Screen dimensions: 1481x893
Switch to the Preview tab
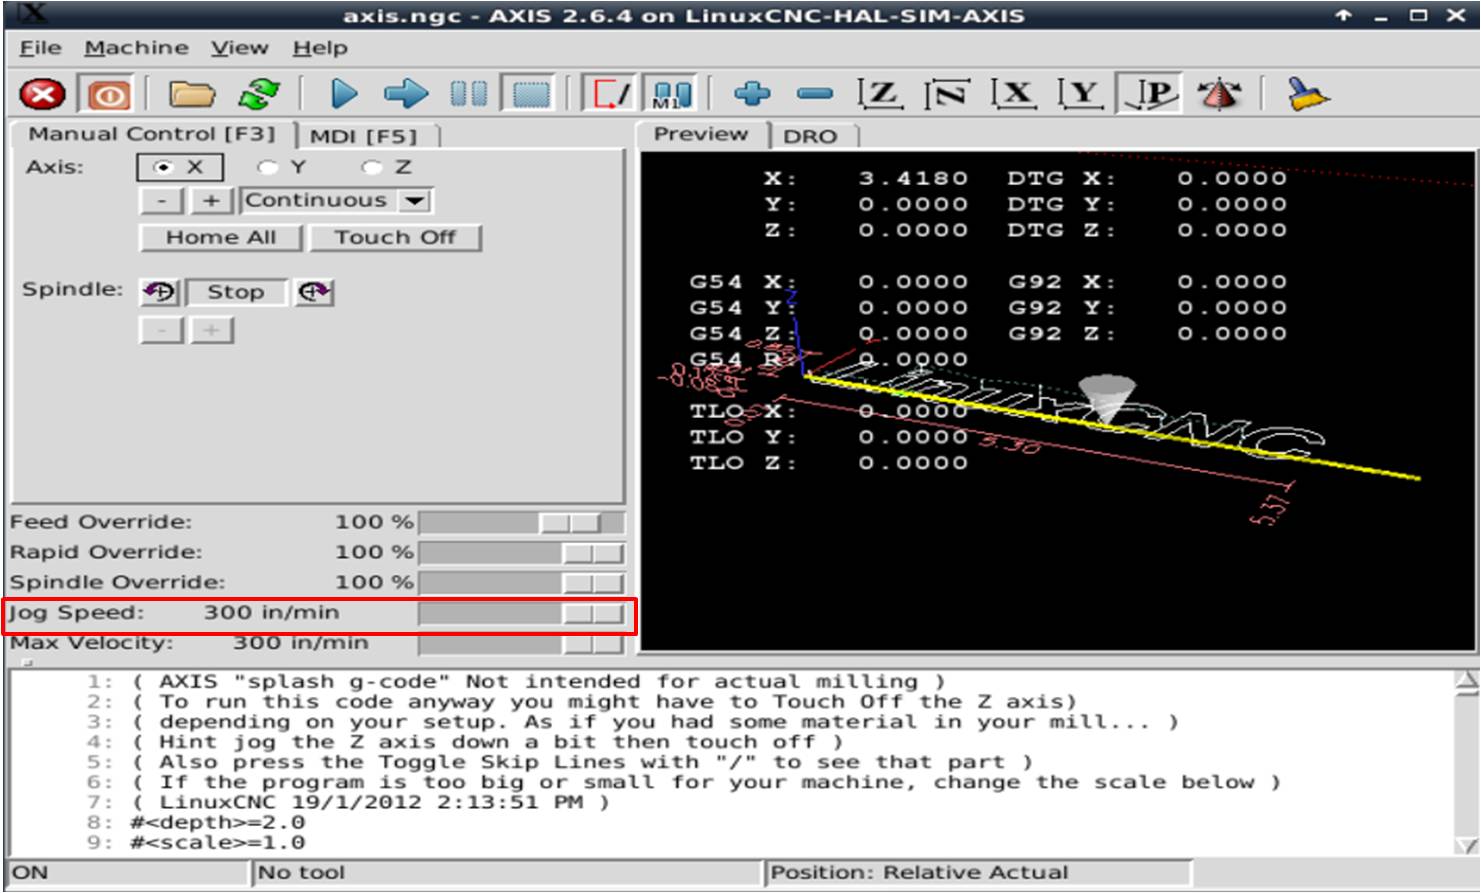click(701, 135)
